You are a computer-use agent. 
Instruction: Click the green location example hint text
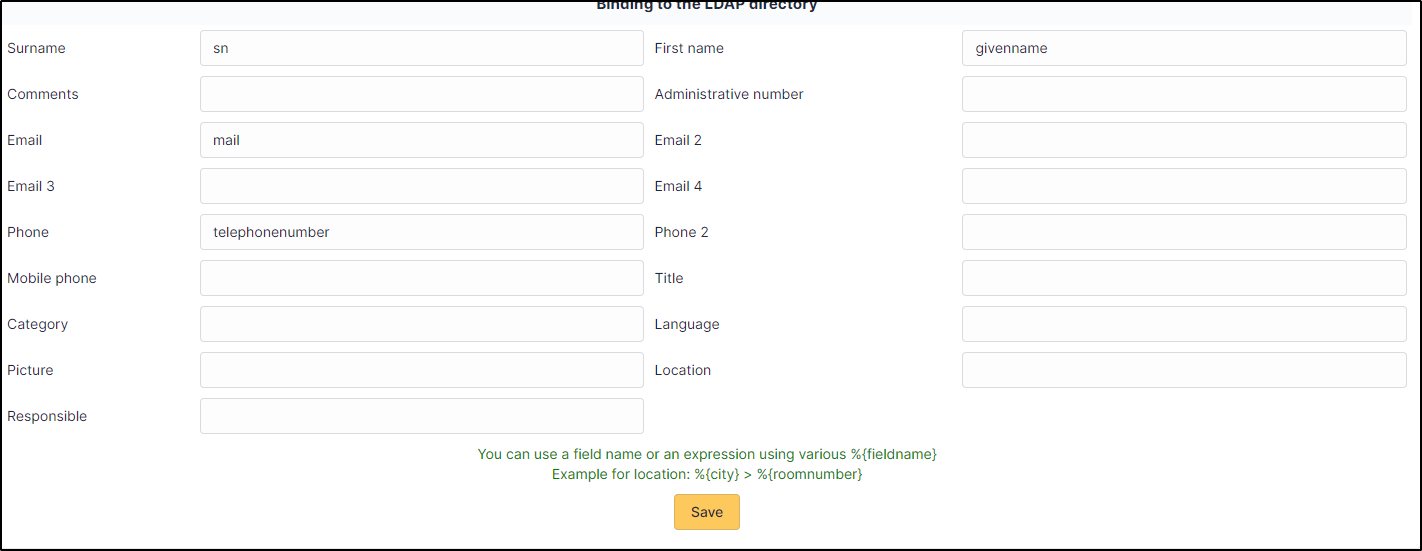707,474
